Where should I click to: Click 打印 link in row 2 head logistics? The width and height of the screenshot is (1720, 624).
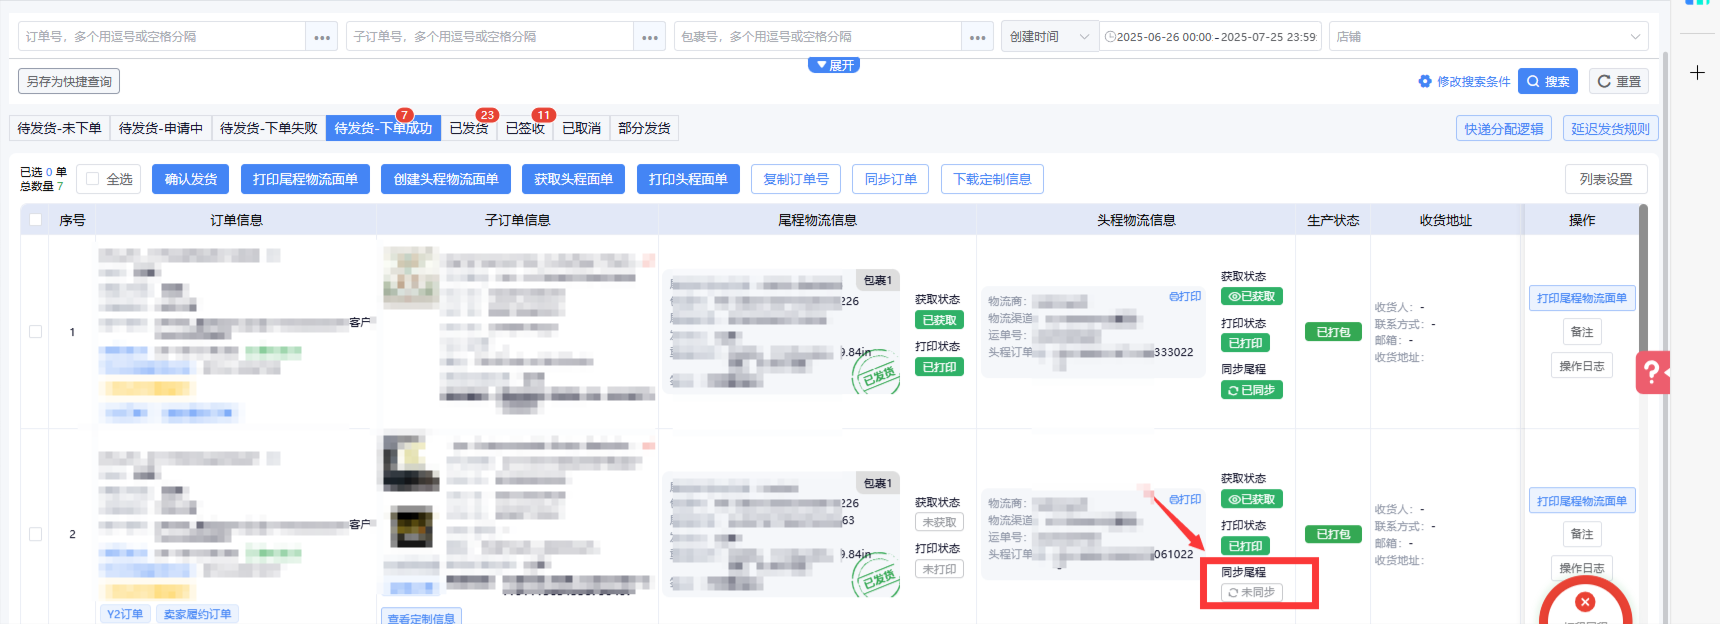tap(1185, 500)
